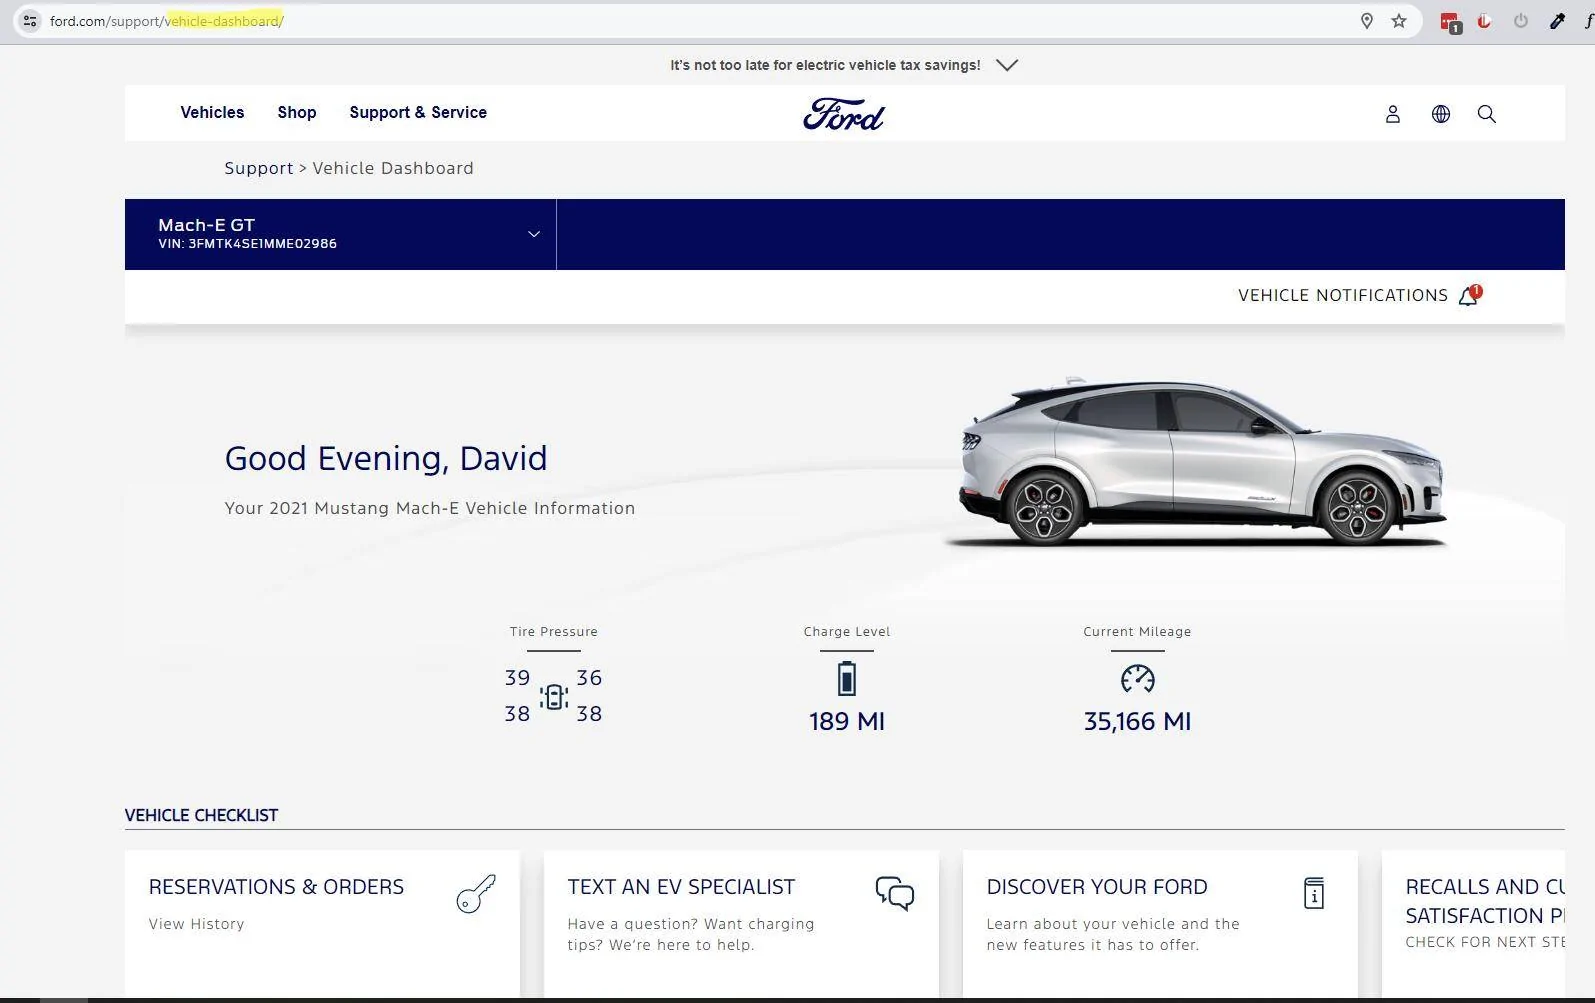
Task: Go to Support breadcrumb link
Action: coord(259,168)
